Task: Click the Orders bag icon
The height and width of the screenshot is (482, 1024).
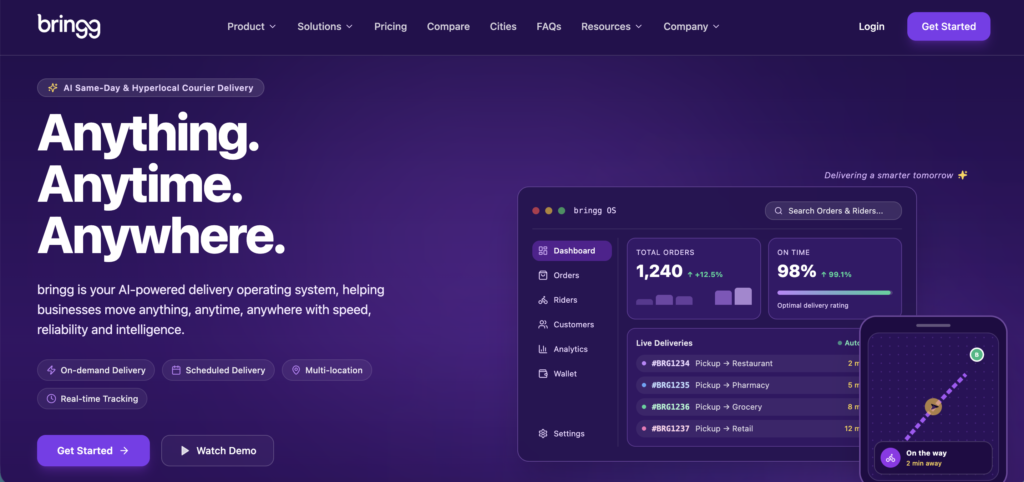Action: (x=543, y=276)
